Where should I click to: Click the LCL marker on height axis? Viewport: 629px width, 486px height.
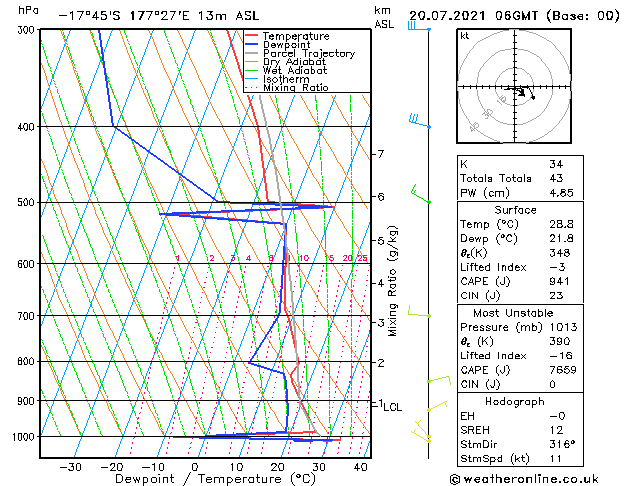tap(392, 407)
